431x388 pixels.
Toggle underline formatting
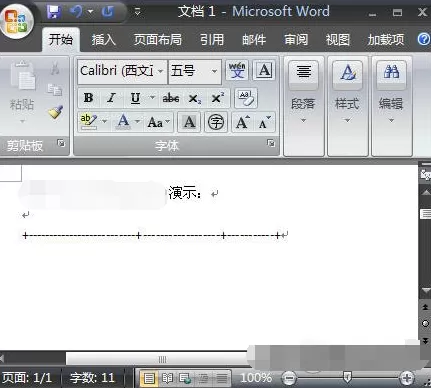(x=135, y=98)
